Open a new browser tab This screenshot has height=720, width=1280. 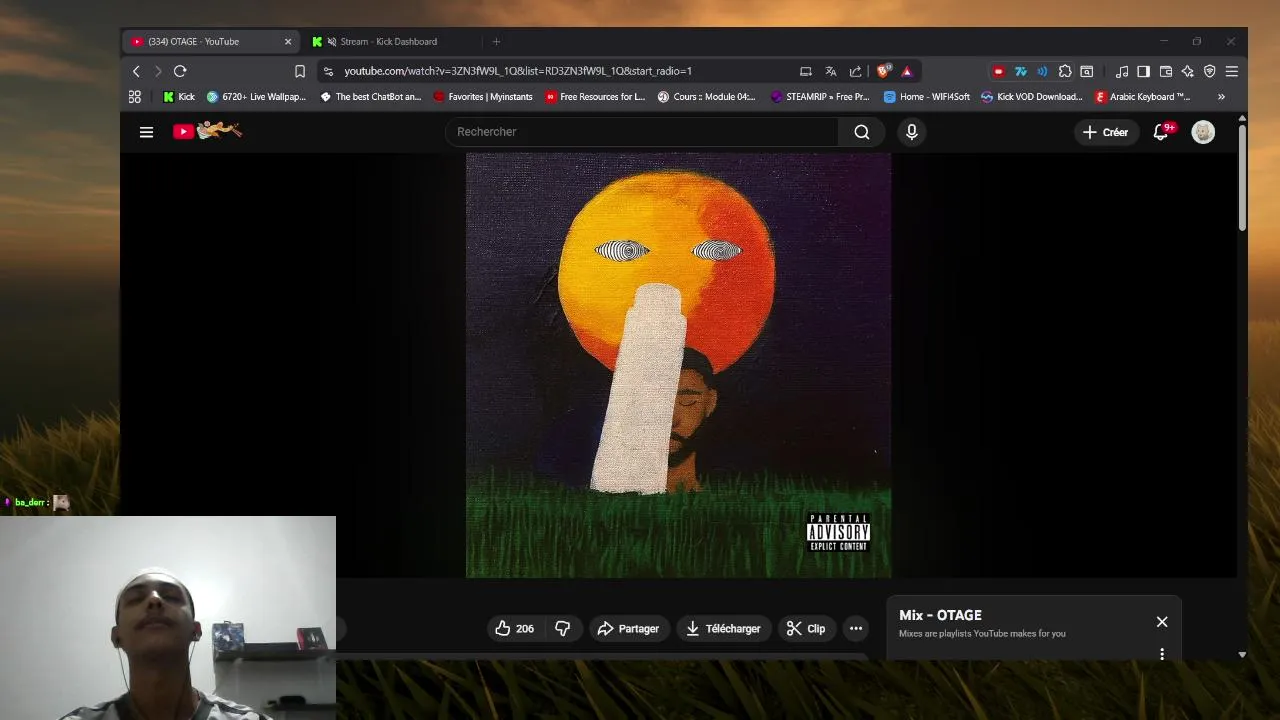pyautogui.click(x=496, y=41)
